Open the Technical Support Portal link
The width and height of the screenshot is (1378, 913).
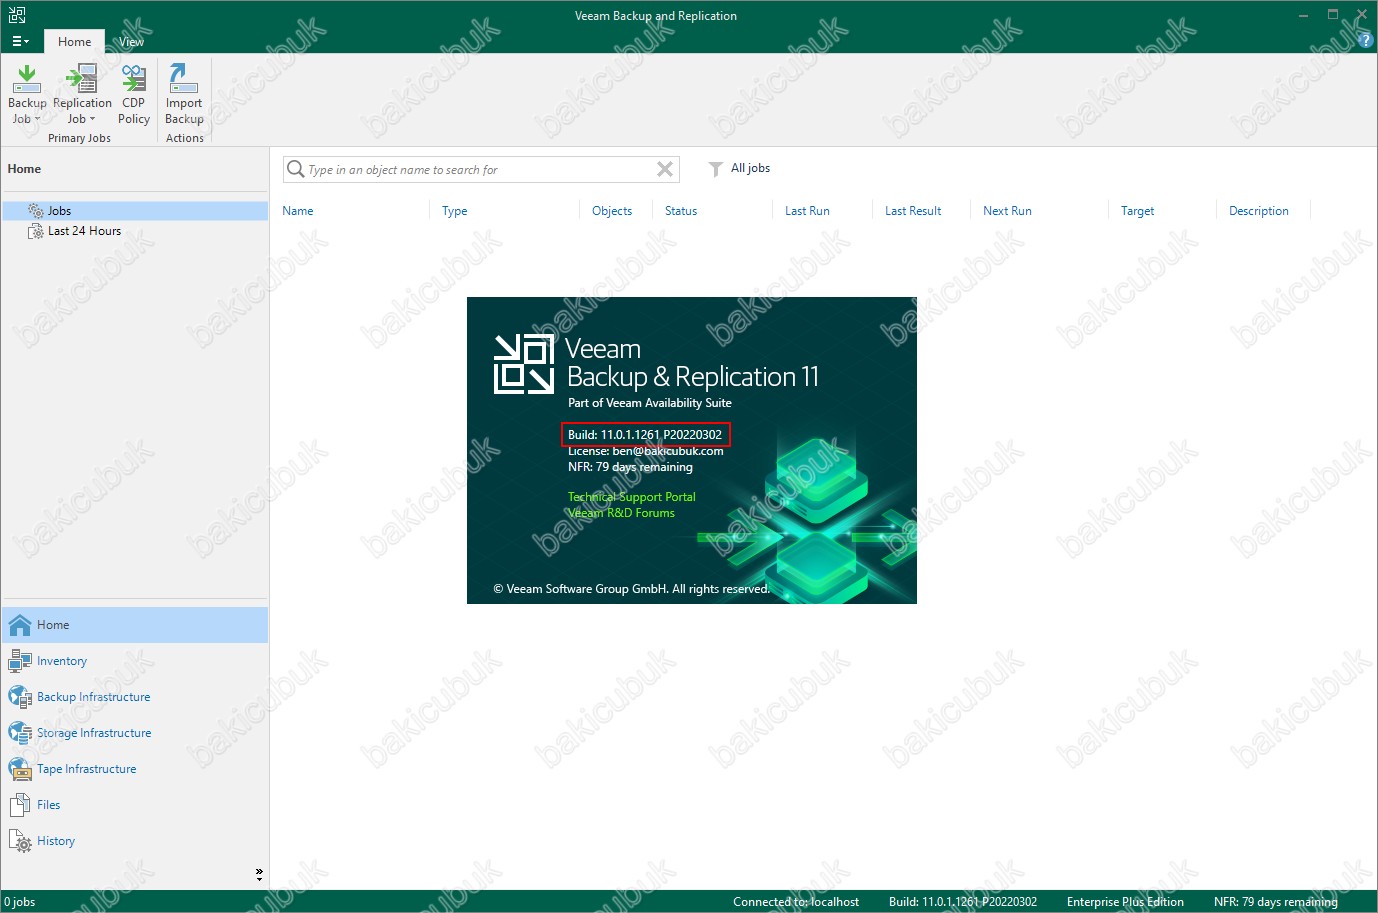(632, 497)
